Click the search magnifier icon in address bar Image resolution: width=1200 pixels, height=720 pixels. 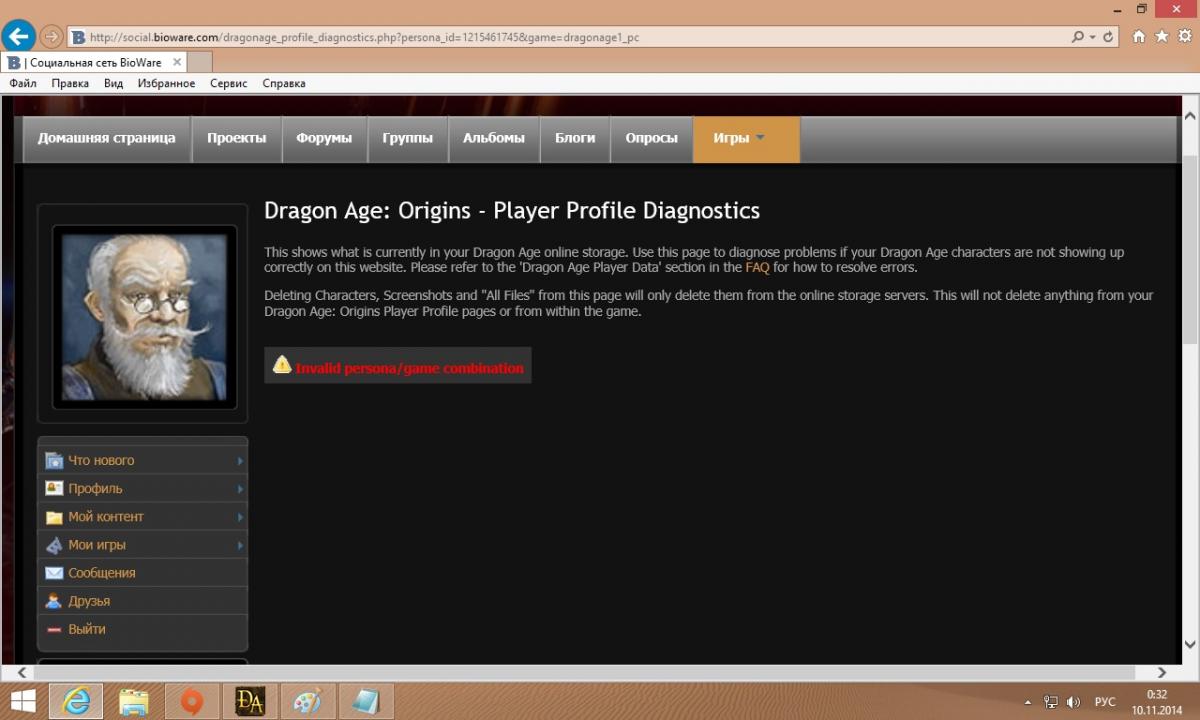click(1078, 37)
